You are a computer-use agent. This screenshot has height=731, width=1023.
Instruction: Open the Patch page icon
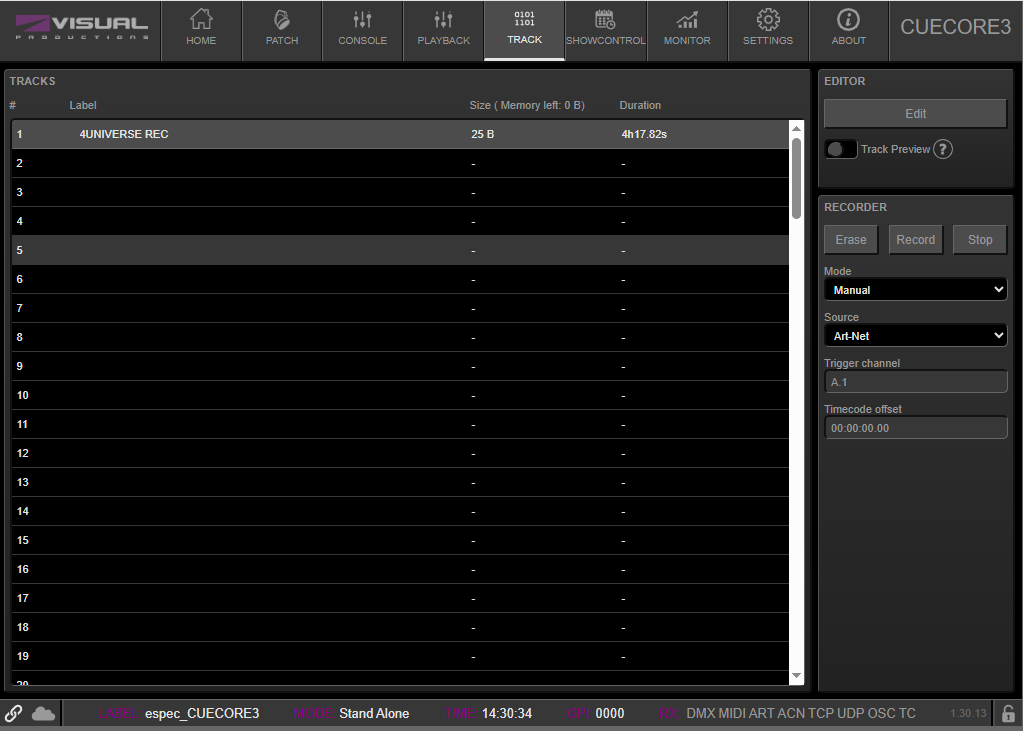[282, 20]
